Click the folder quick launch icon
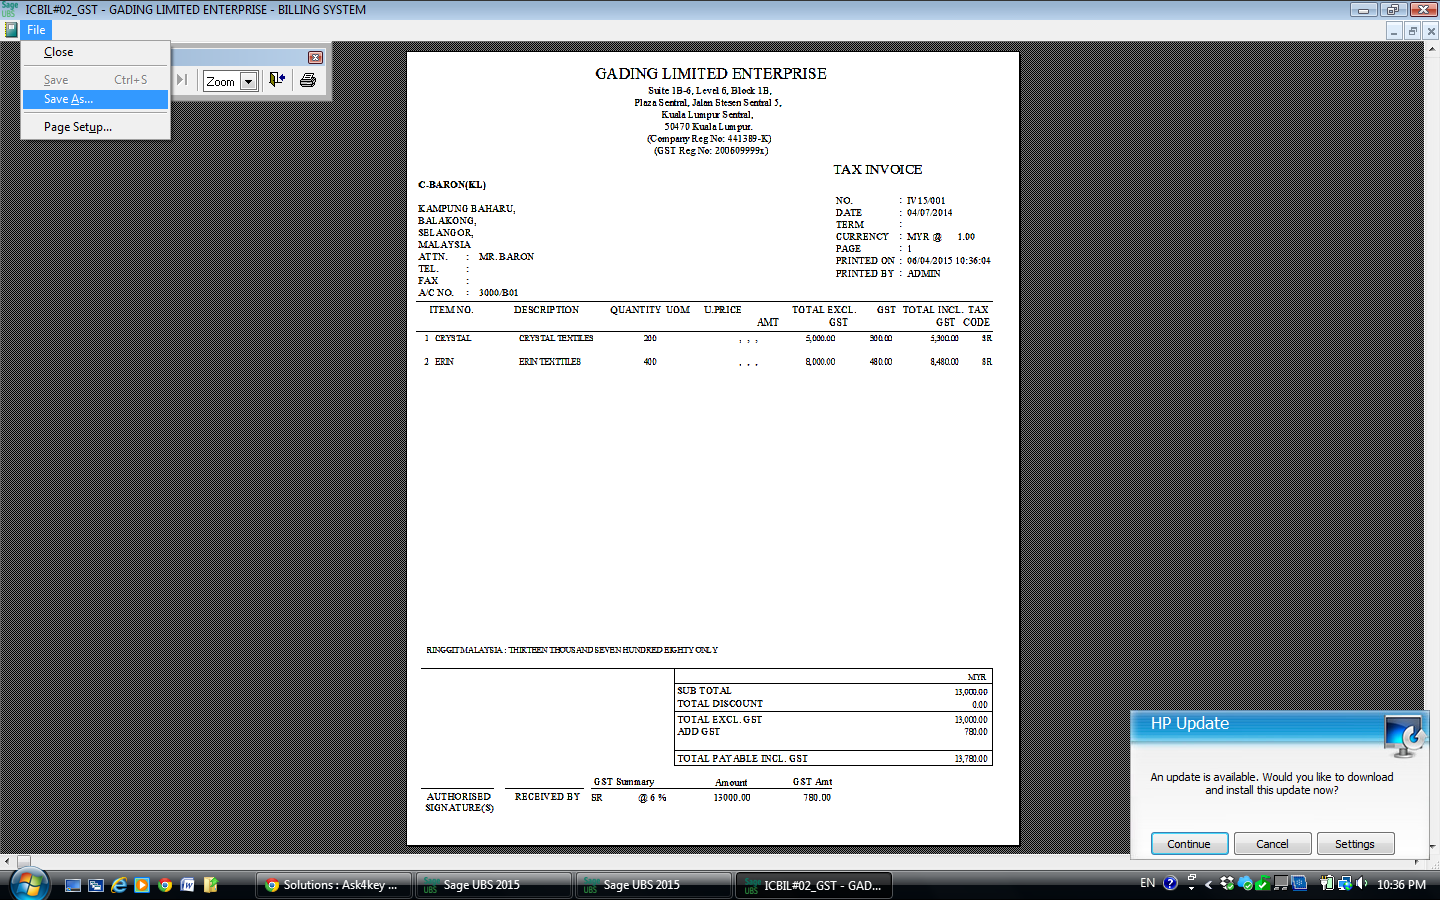Image resolution: width=1440 pixels, height=900 pixels. pyautogui.click(x=211, y=885)
